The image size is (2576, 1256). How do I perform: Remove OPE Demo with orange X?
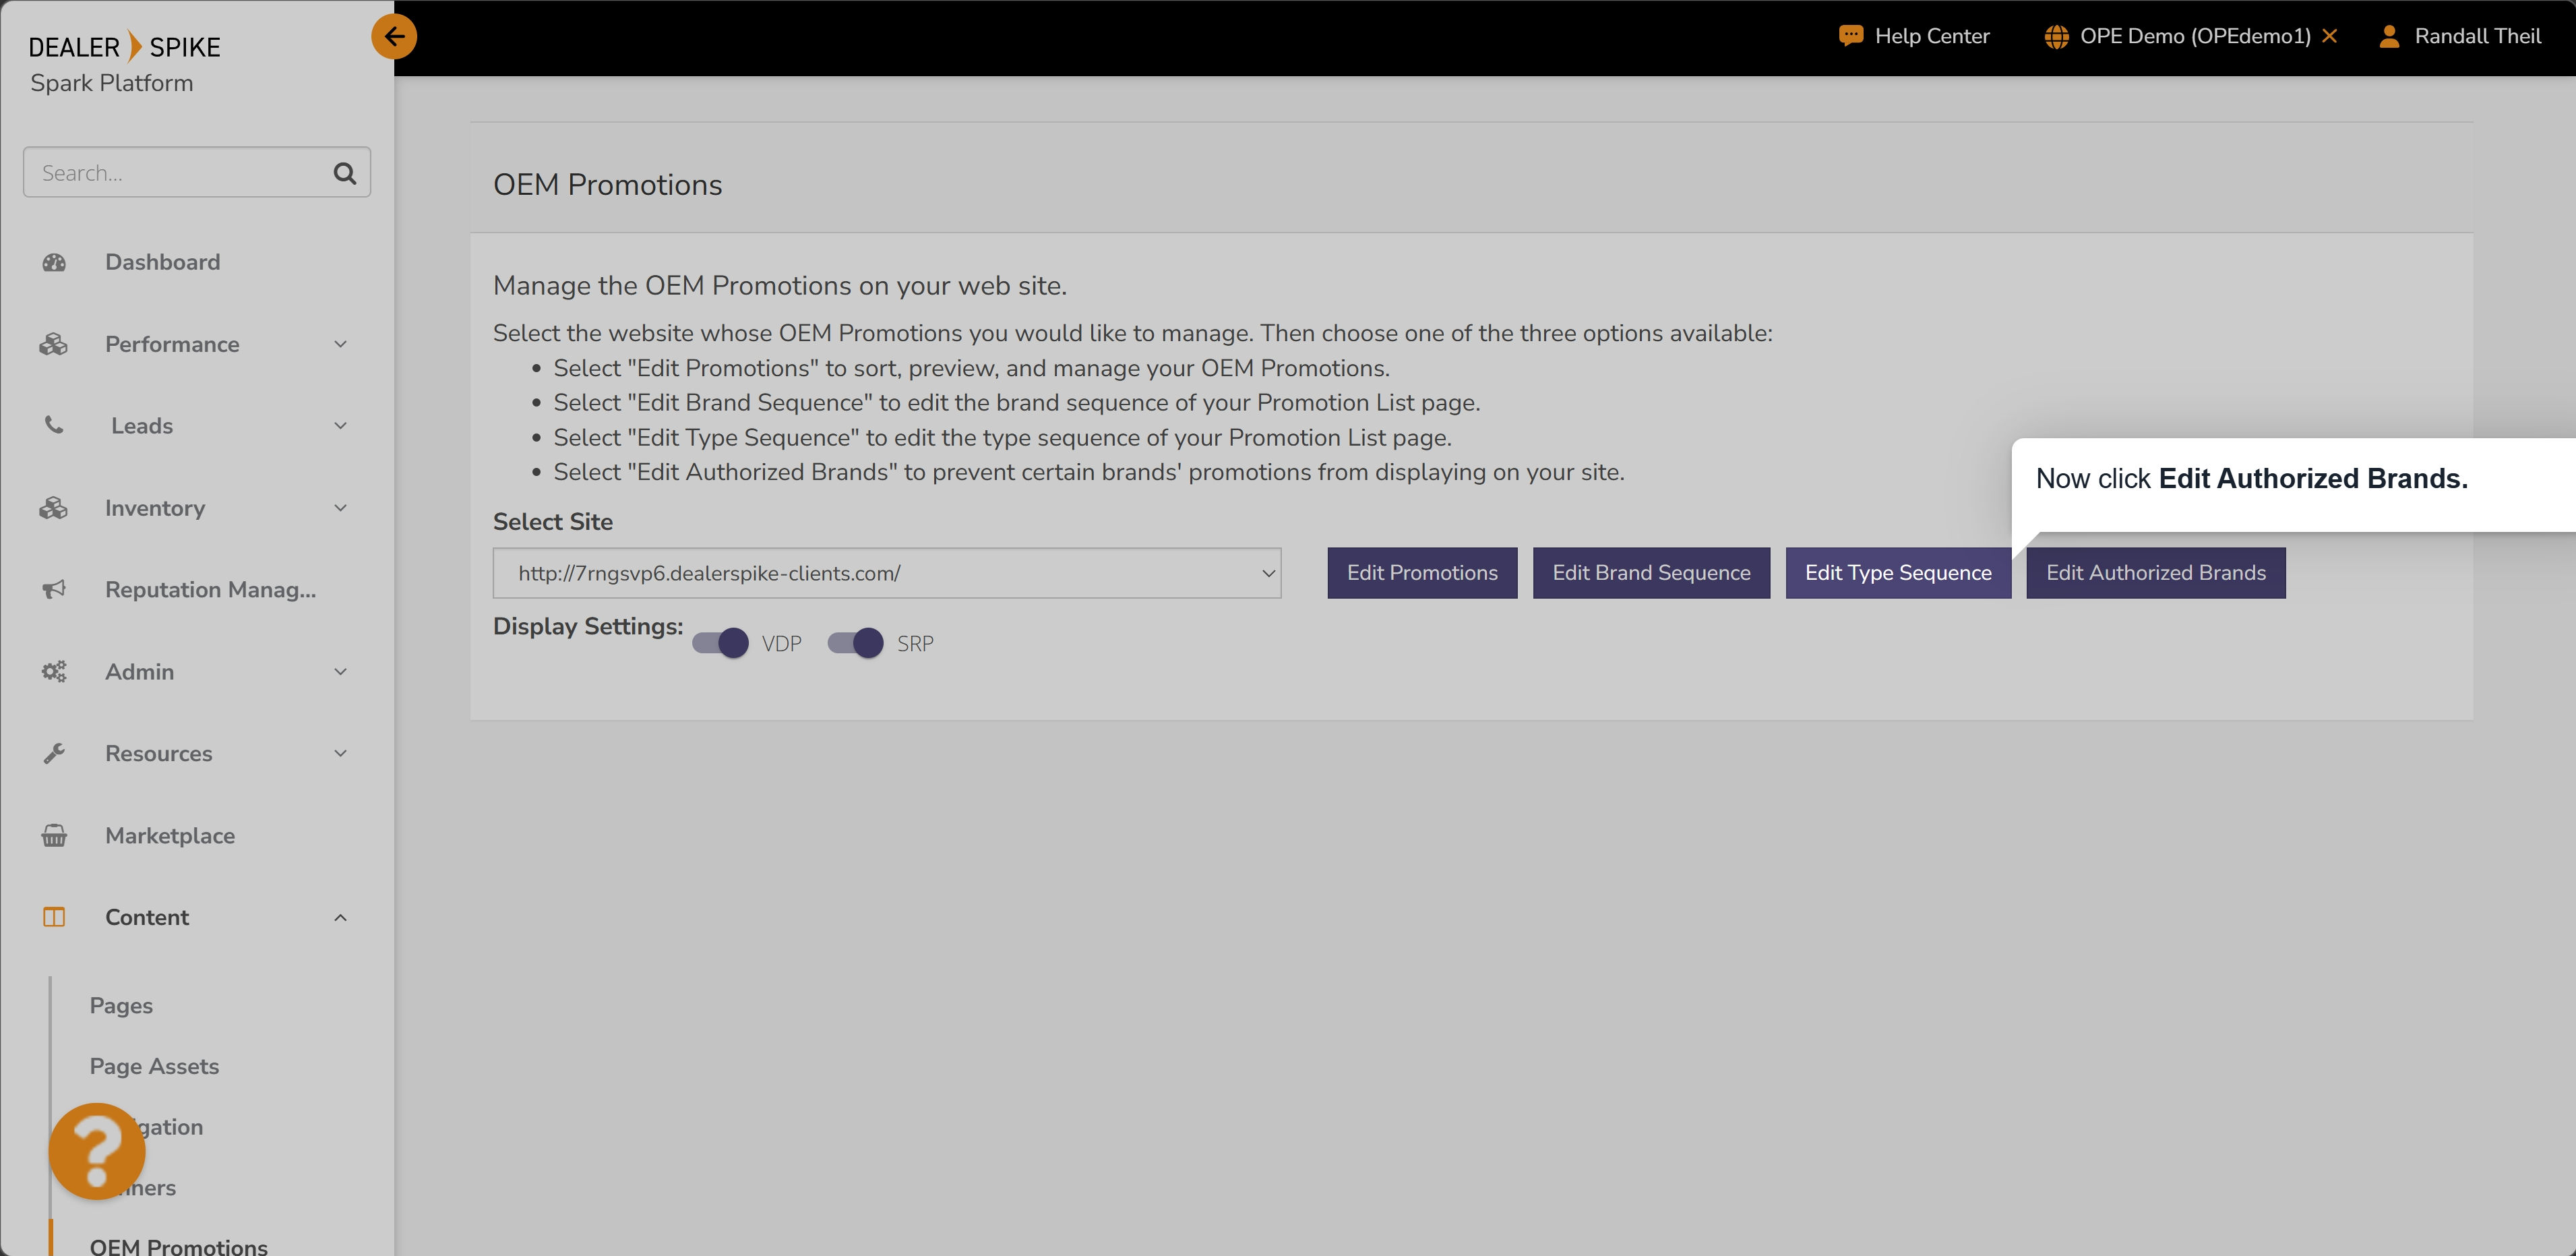pyautogui.click(x=2329, y=36)
